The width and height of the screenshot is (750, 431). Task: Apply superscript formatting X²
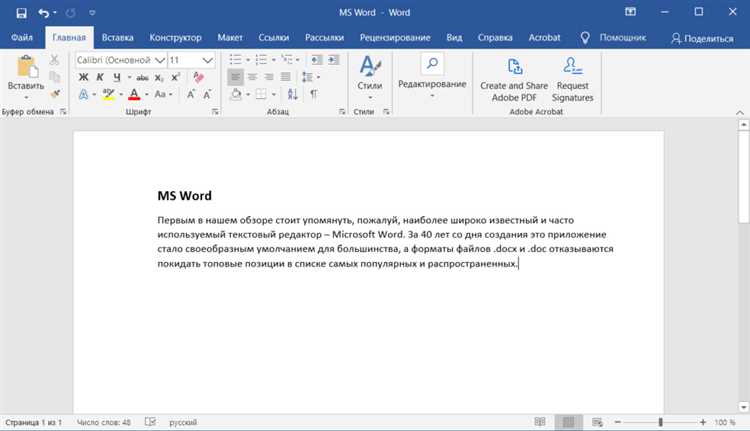tap(176, 77)
